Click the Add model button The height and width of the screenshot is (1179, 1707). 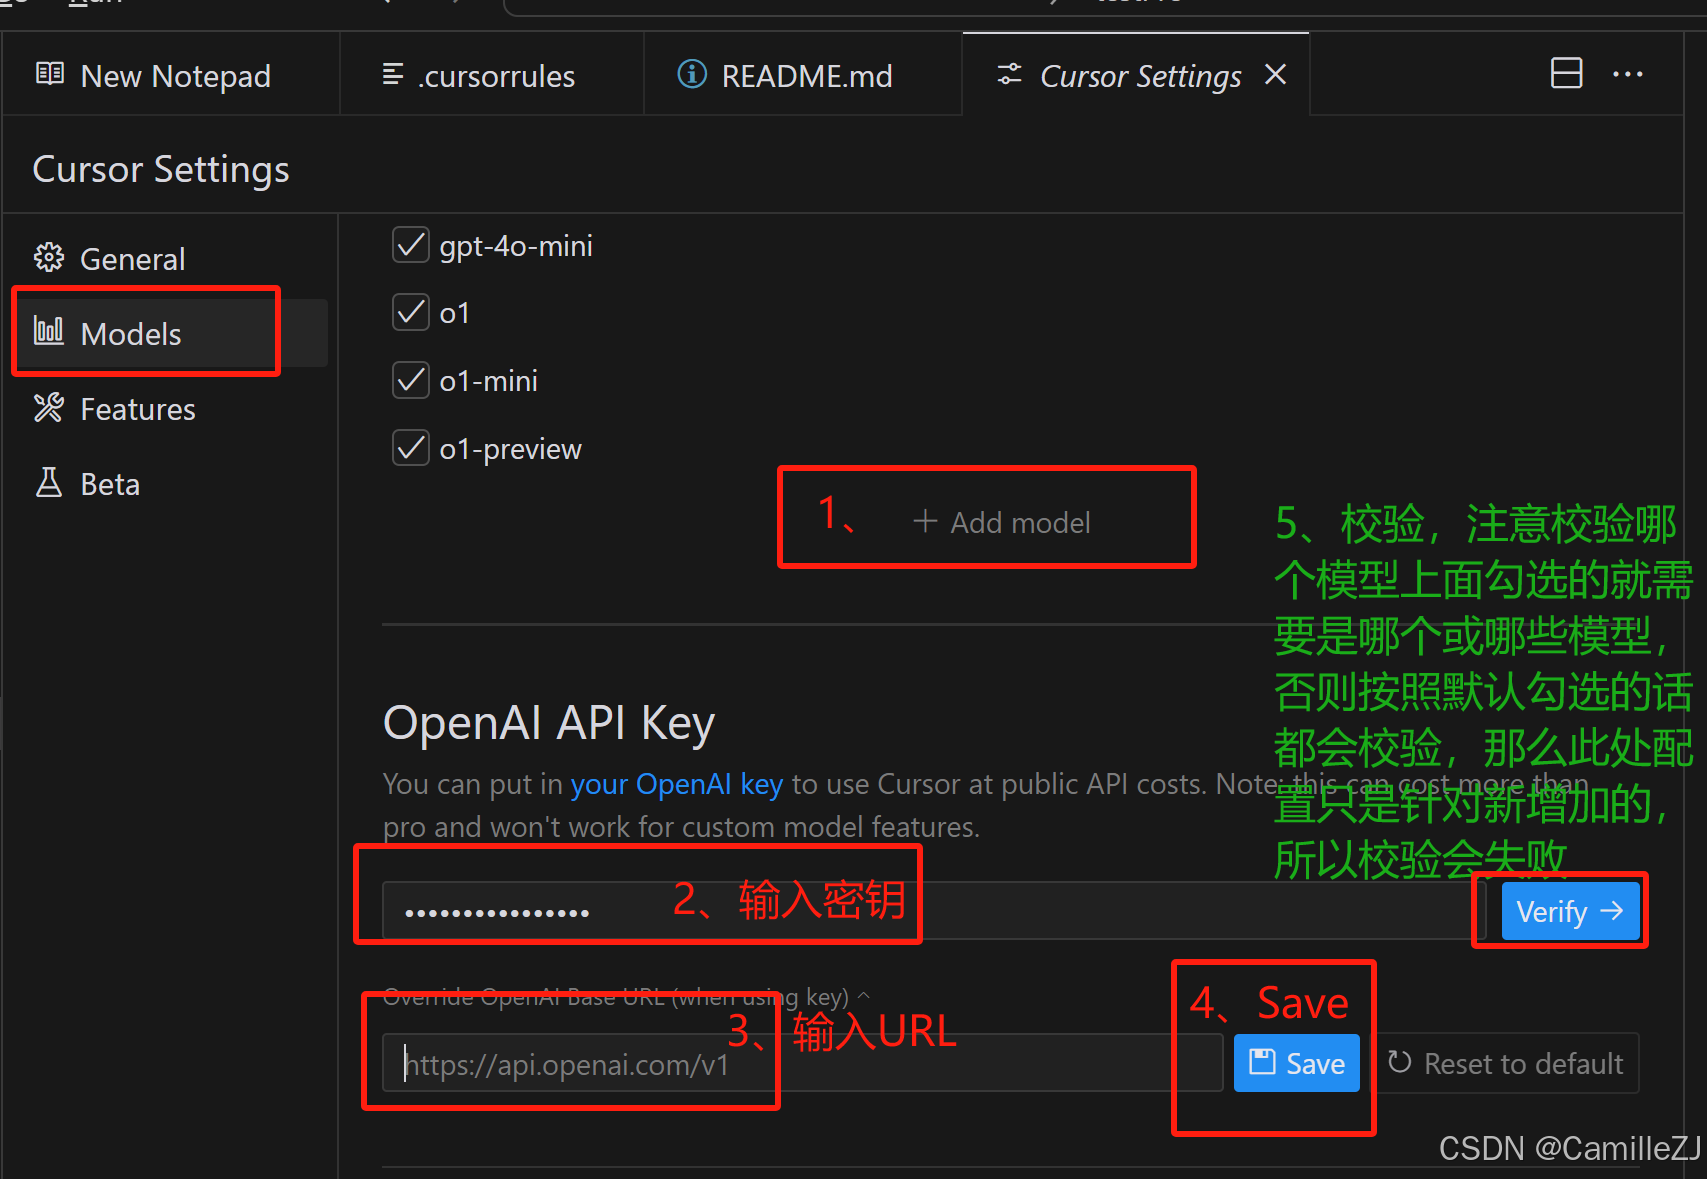pyautogui.click(x=1001, y=522)
